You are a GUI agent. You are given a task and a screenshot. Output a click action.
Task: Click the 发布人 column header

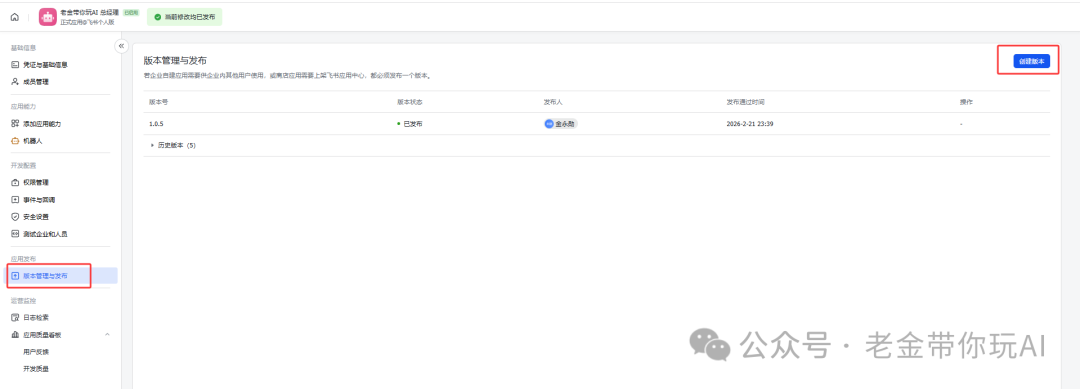tap(554, 102)
